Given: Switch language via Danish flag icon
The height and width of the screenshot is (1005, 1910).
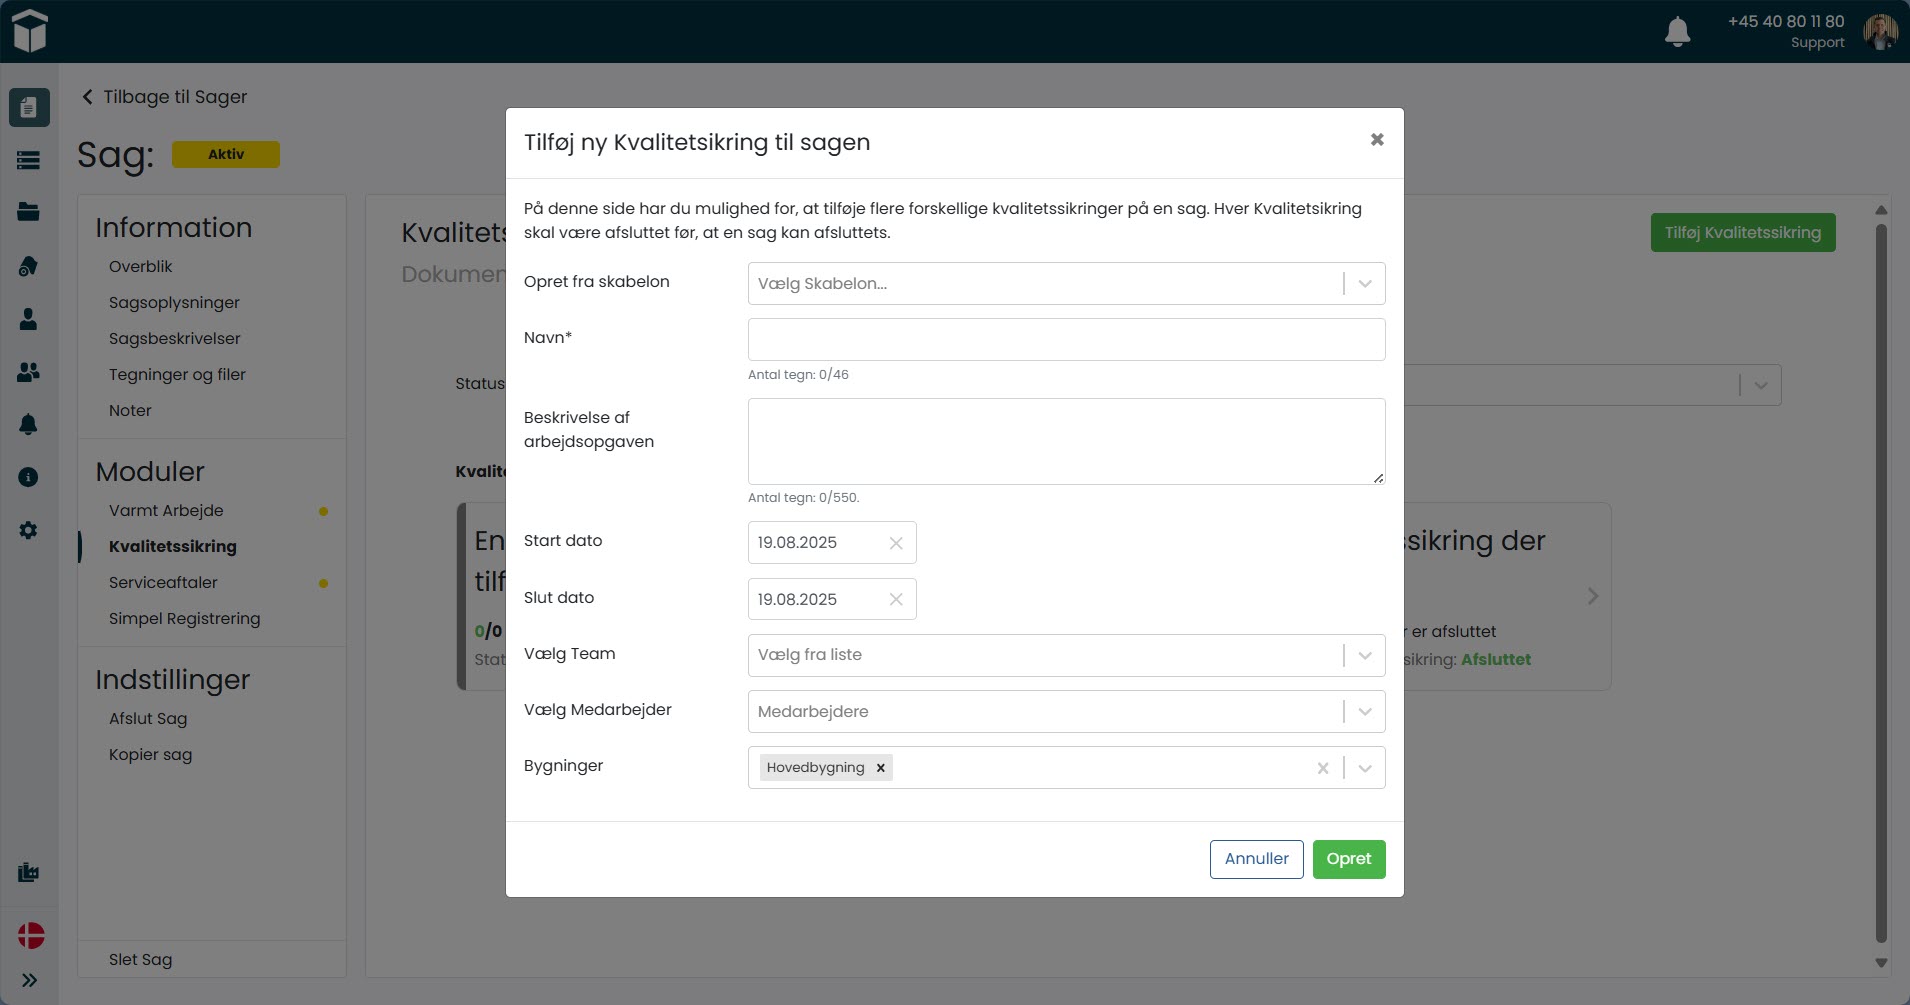Looking at the screenshot, I should pos(31,936).
